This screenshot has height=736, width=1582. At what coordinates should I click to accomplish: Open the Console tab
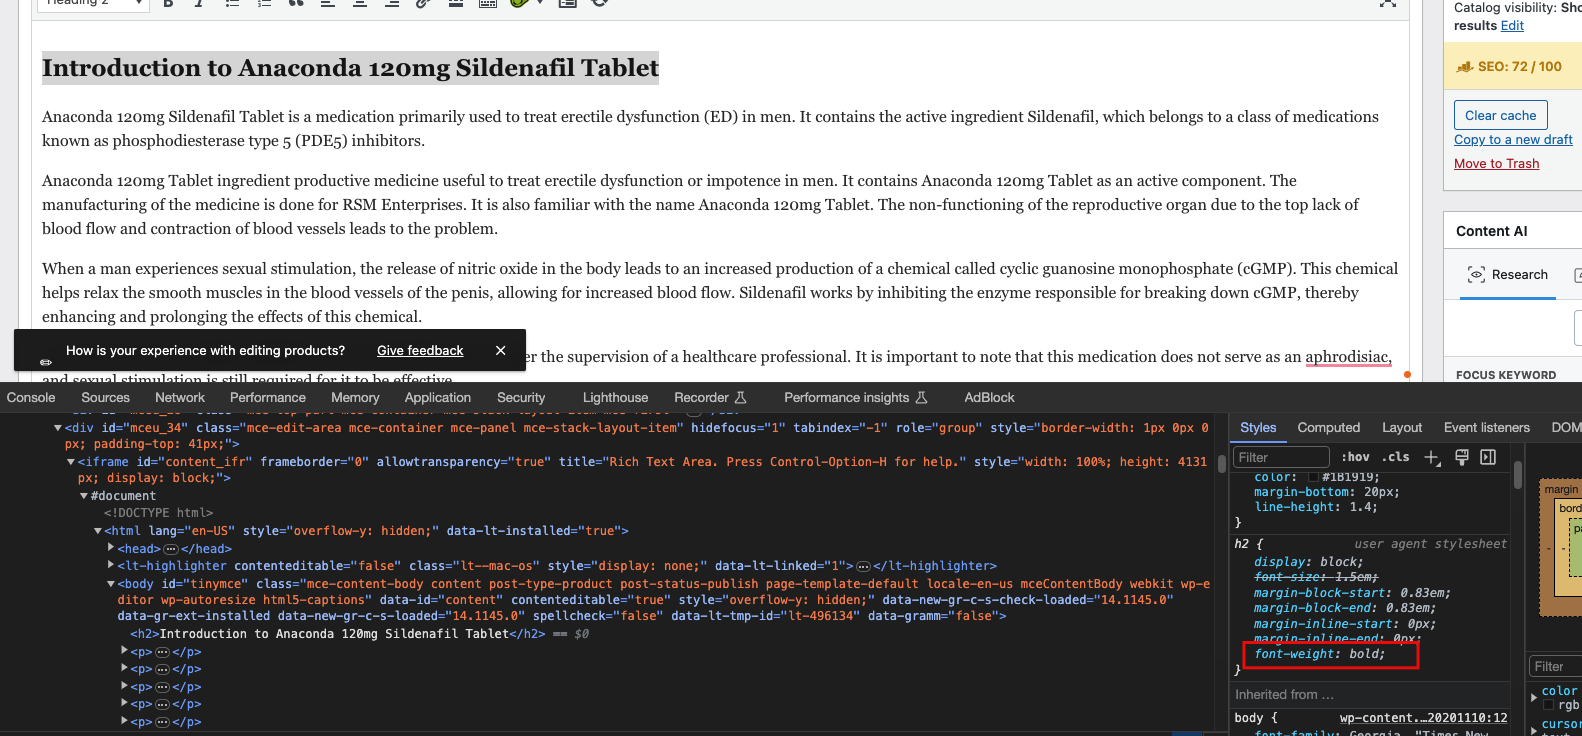(31, 397)
